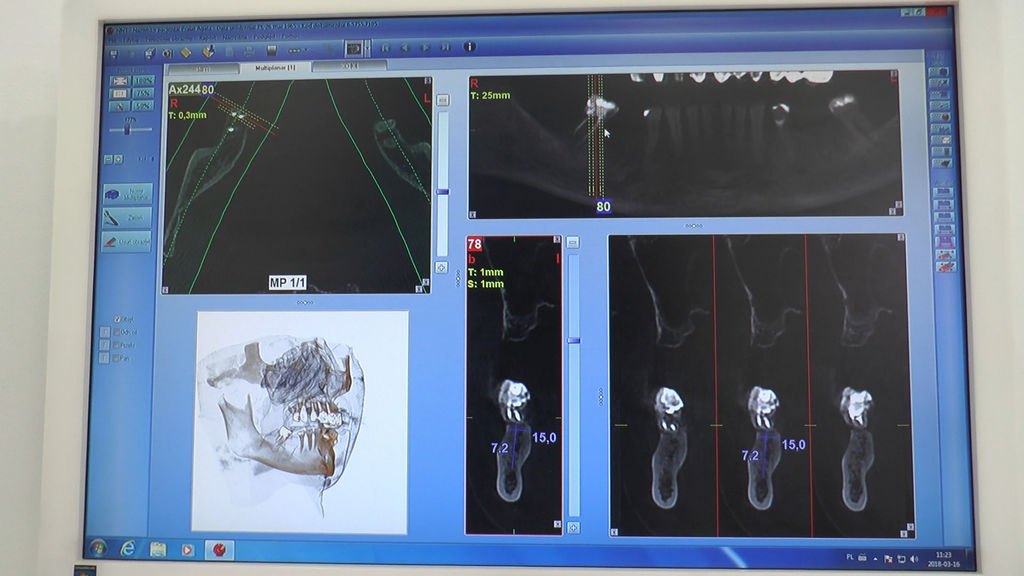This screenshot has height=576, width=1024.
Task: Open the dropdown arrow beside the view thumbnail
Action: coord(367,49)
